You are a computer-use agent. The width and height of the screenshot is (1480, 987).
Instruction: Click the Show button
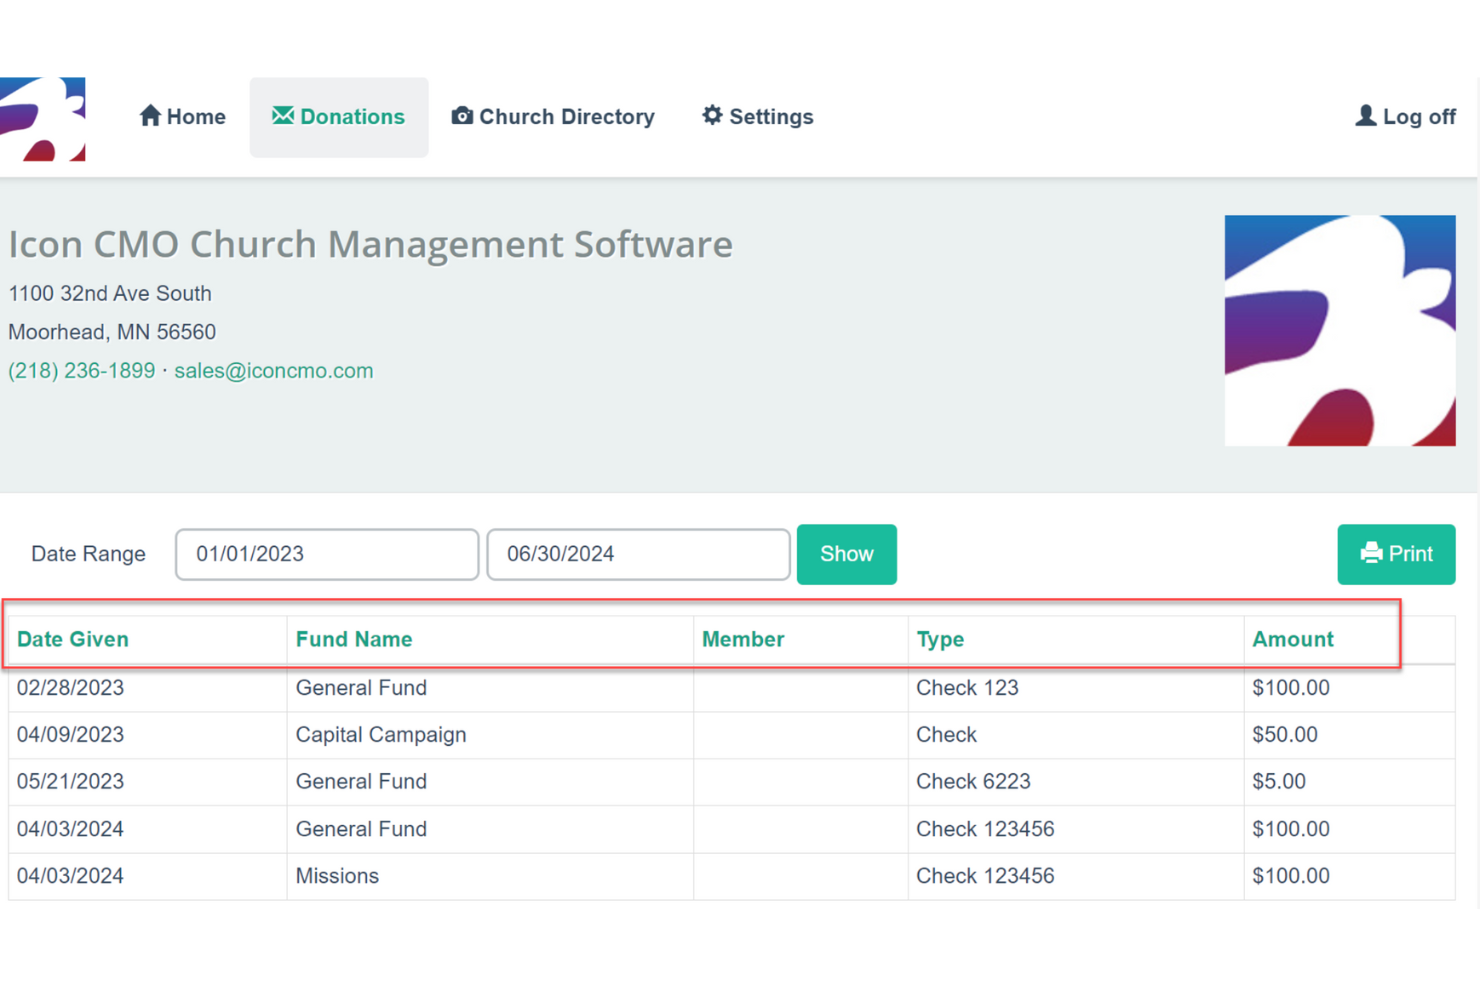pyautogui.click(x=847, y=554)
